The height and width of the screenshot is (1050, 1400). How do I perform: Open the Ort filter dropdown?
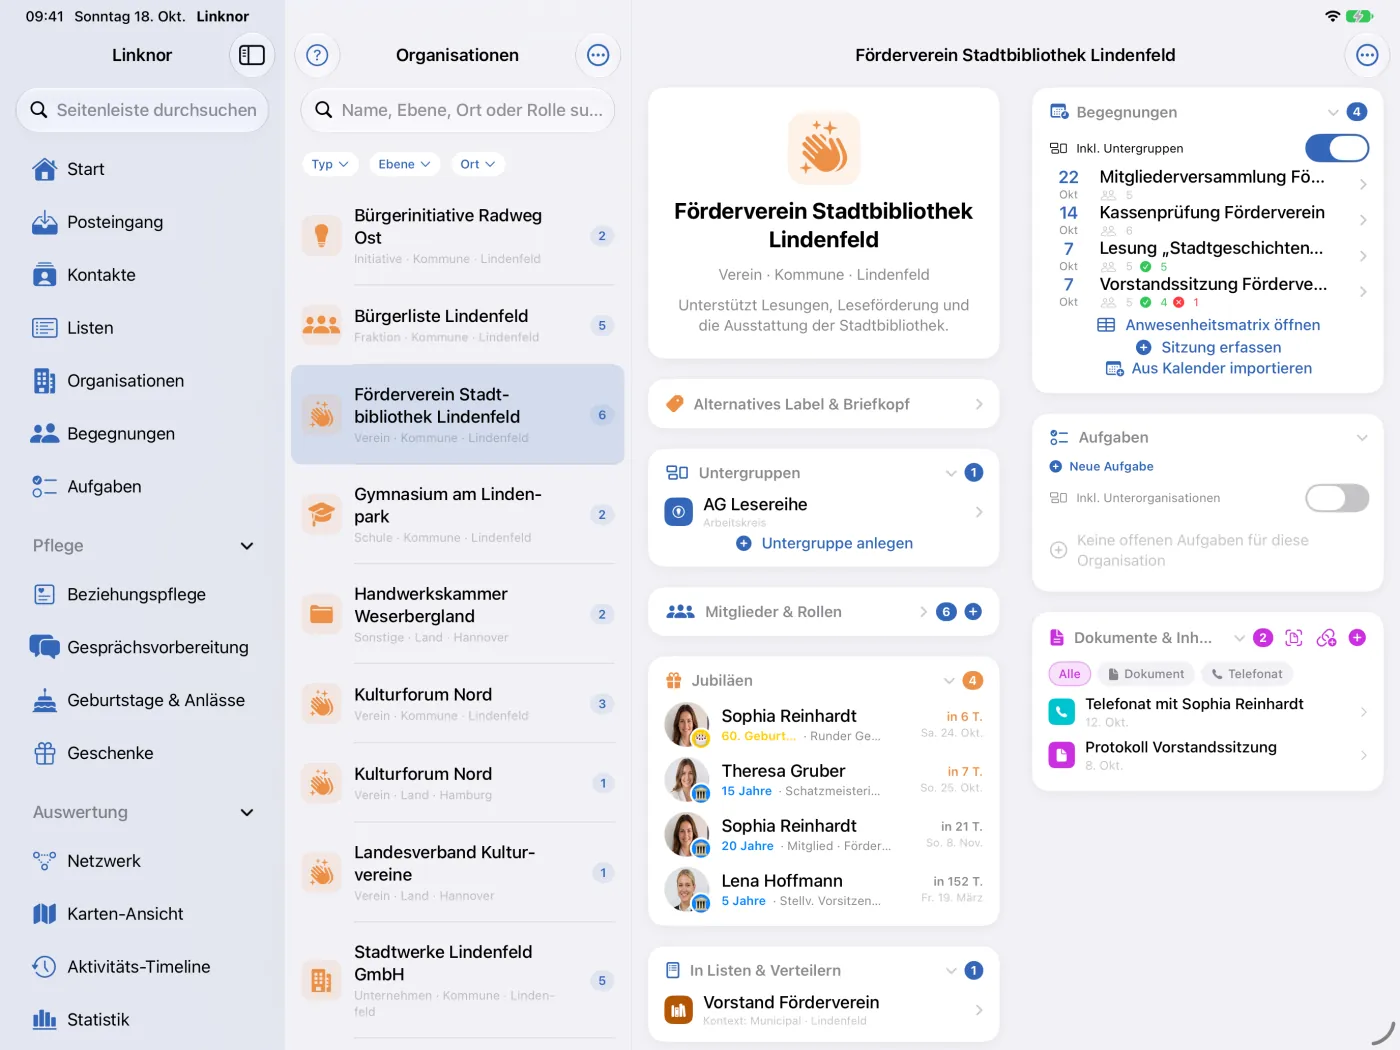(477, 164)
